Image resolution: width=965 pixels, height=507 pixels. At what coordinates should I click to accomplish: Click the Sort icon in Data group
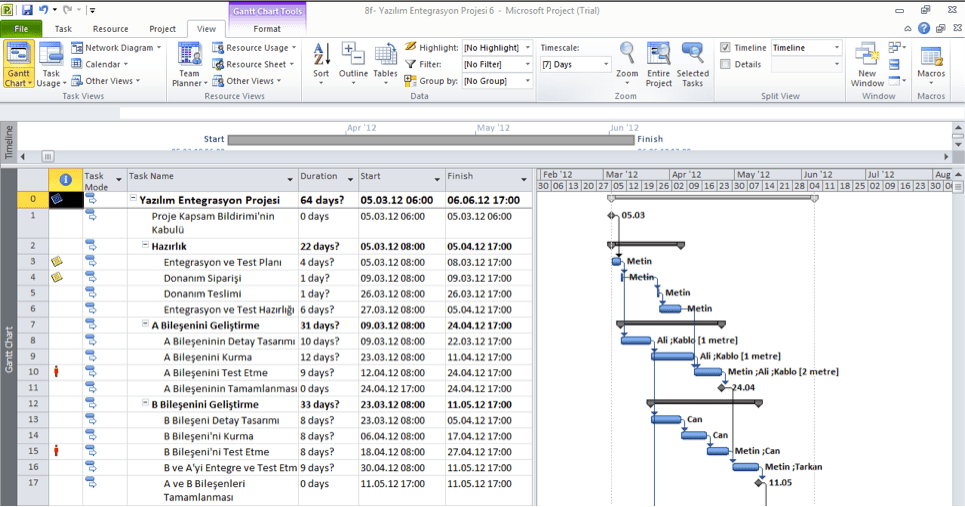click(321, 62)
